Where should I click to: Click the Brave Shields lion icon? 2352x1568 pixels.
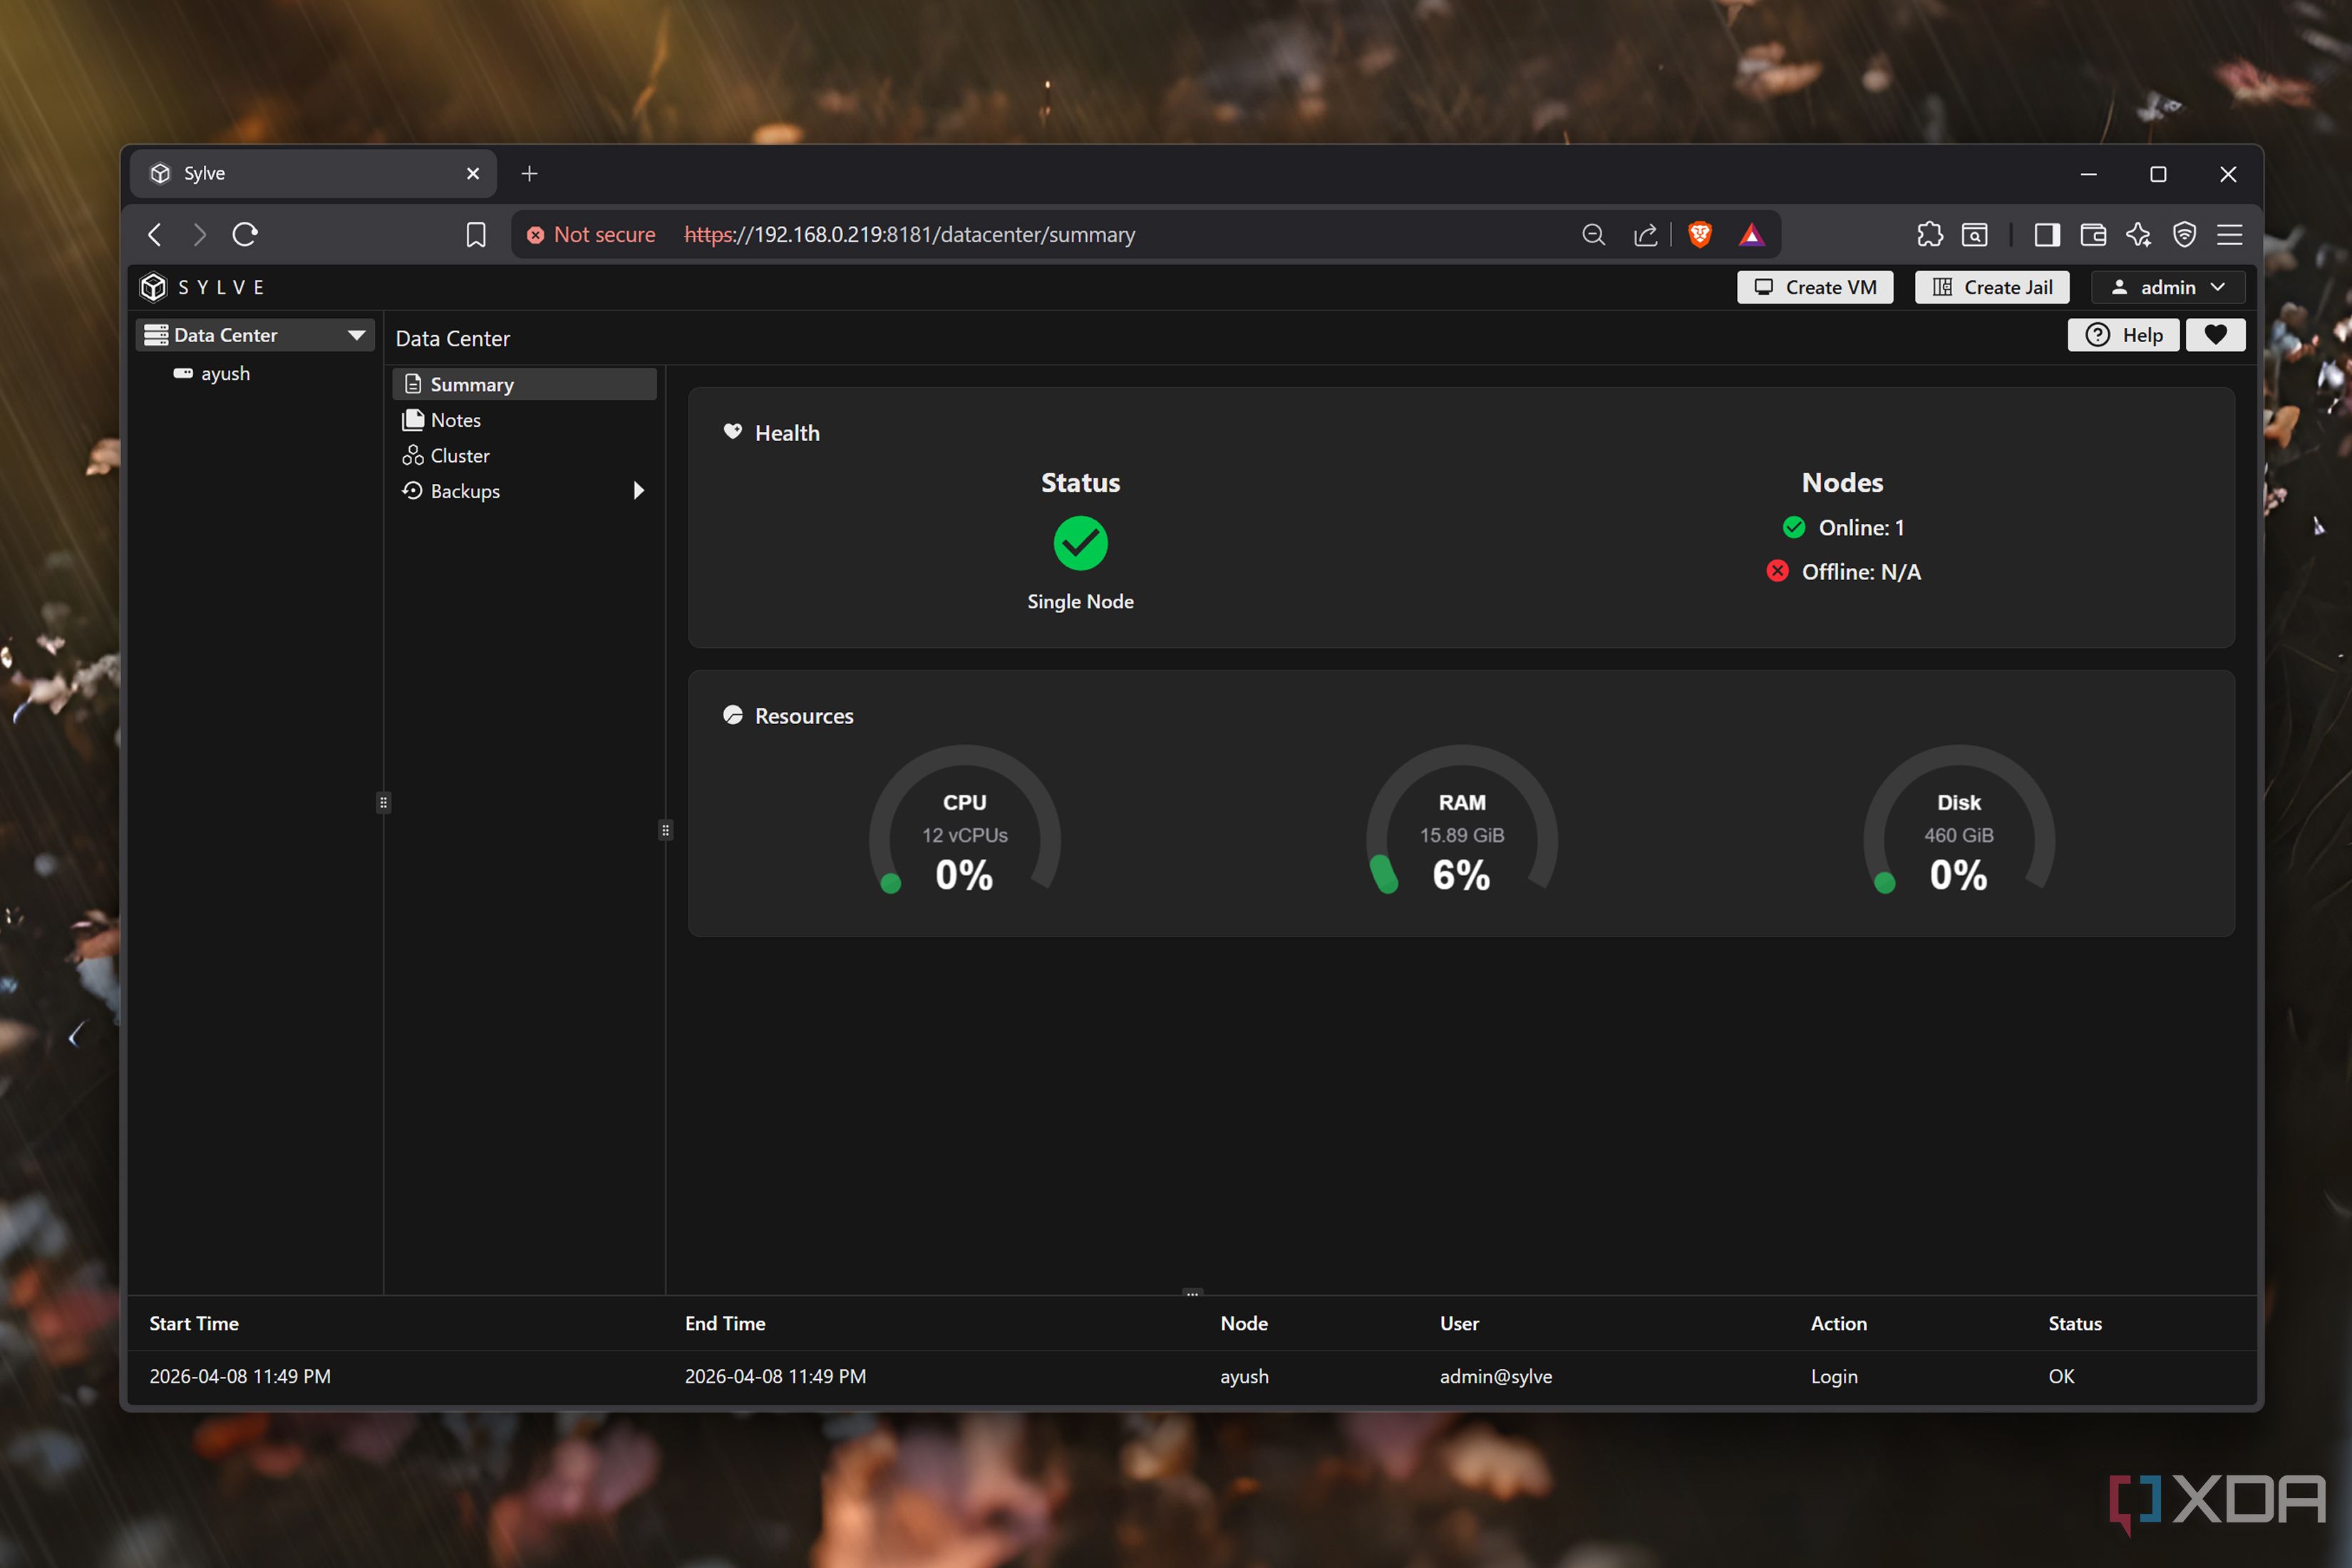pos(1699,234)
